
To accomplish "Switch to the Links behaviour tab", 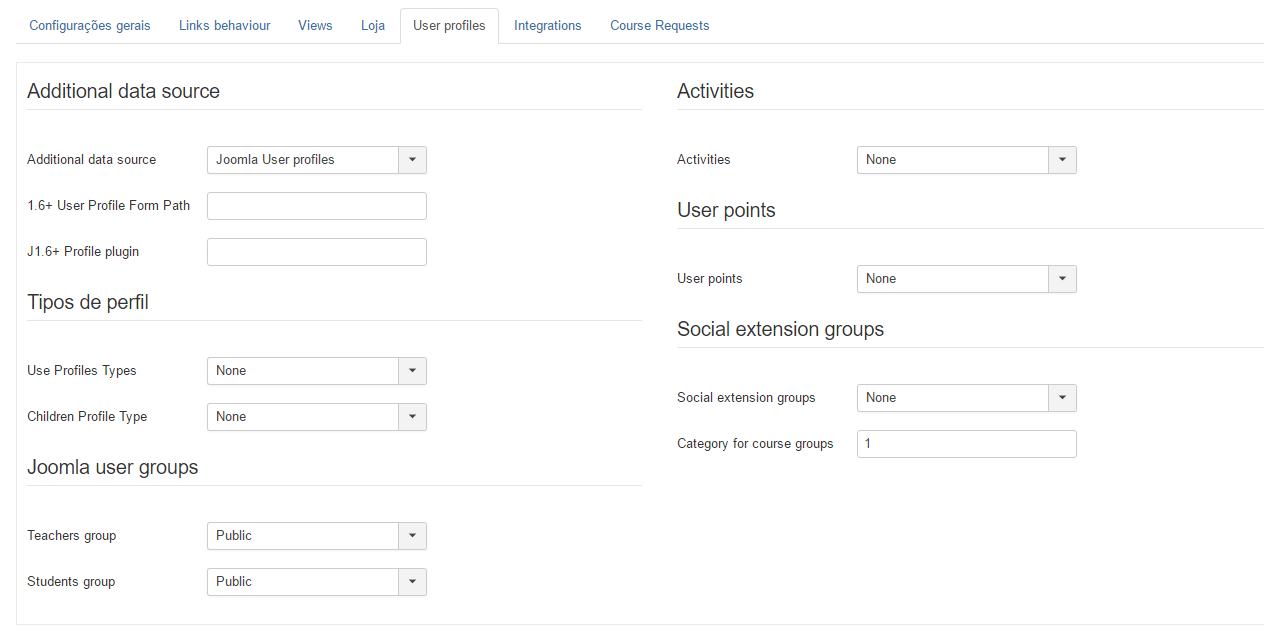I will 224,26.
